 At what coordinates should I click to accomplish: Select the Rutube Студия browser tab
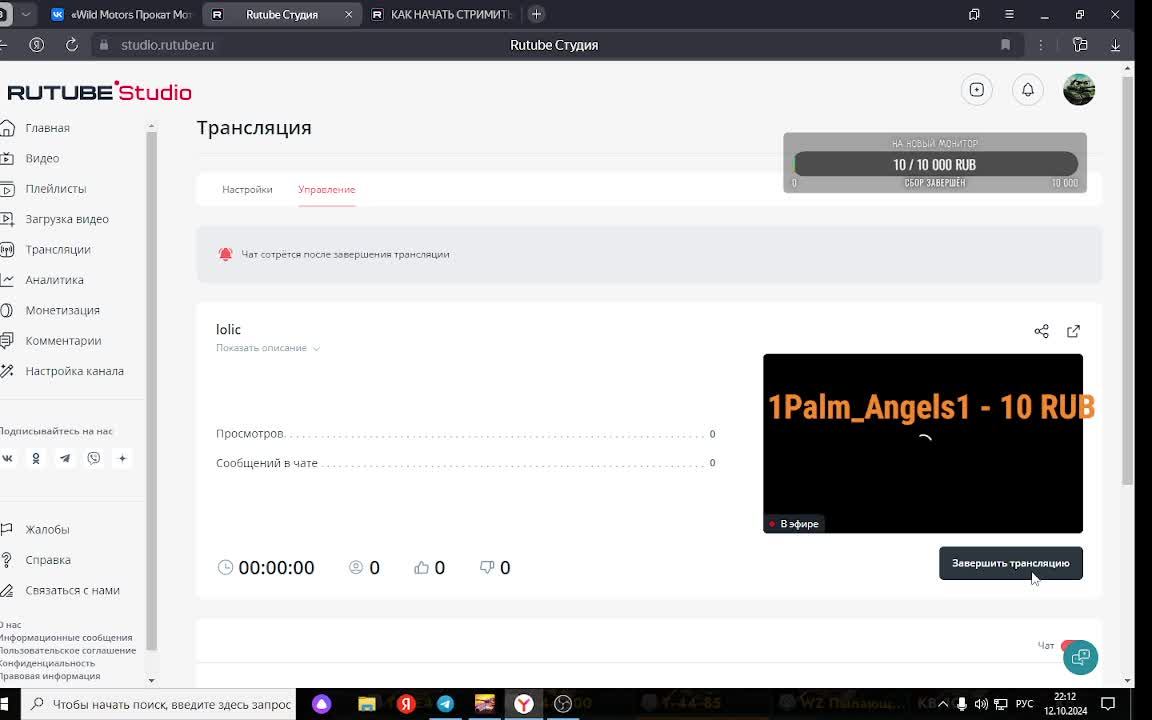(281, 15)
